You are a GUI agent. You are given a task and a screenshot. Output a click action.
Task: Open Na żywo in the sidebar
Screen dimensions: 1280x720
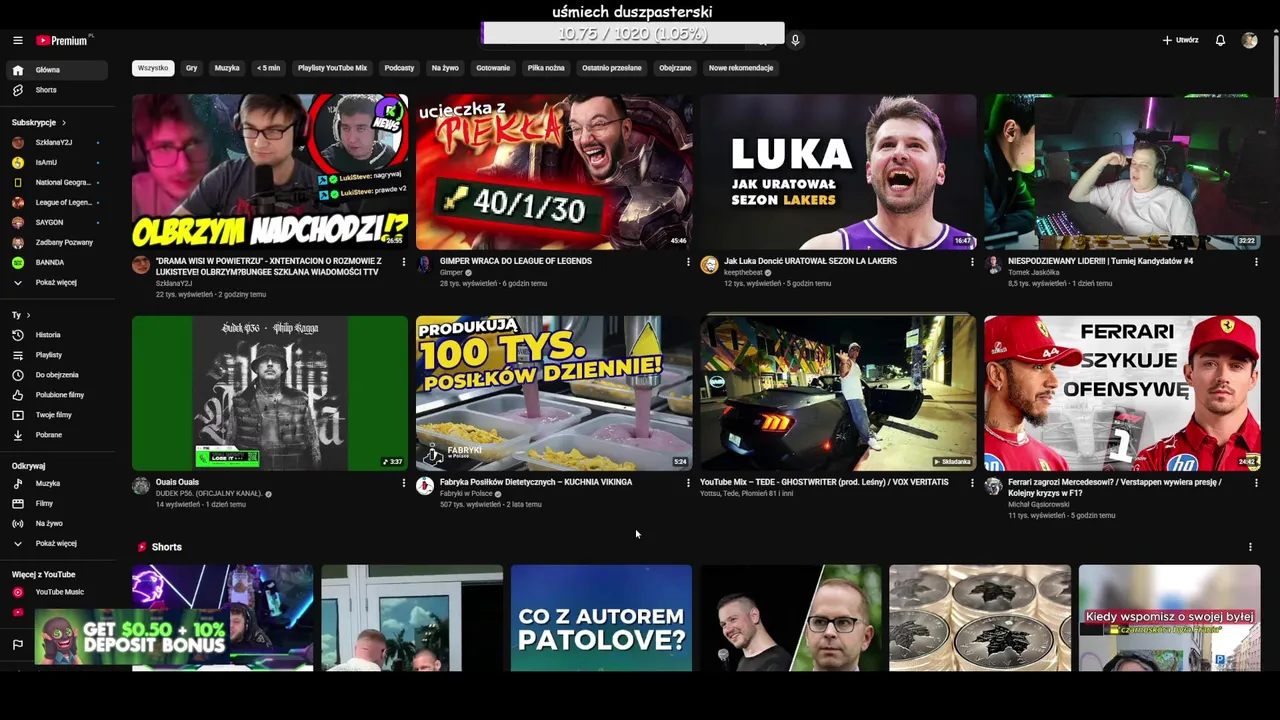tap(56, 523)
